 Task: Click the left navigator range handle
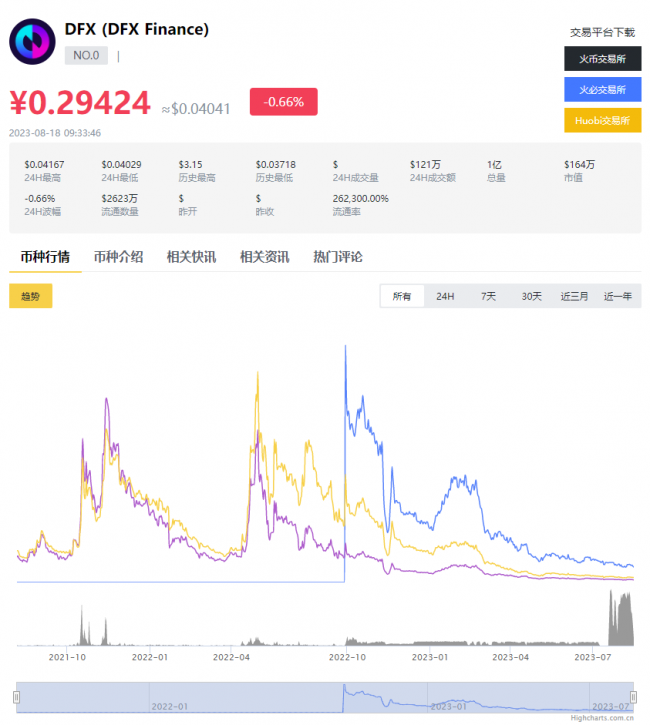pyautogui.click(x=17, y=697)
